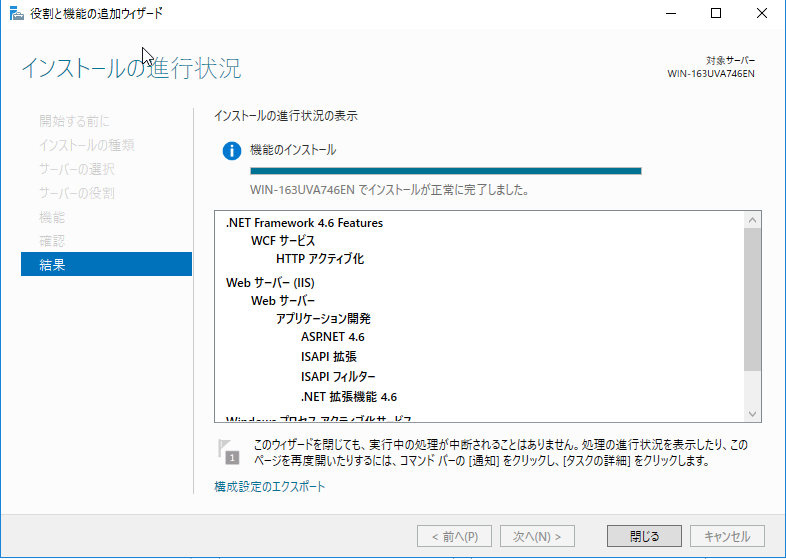Image resolution: width=786 pixels, height=559 pixels.
Task: Select the 結果 step in the sidebar
Action: click(106, 264)
